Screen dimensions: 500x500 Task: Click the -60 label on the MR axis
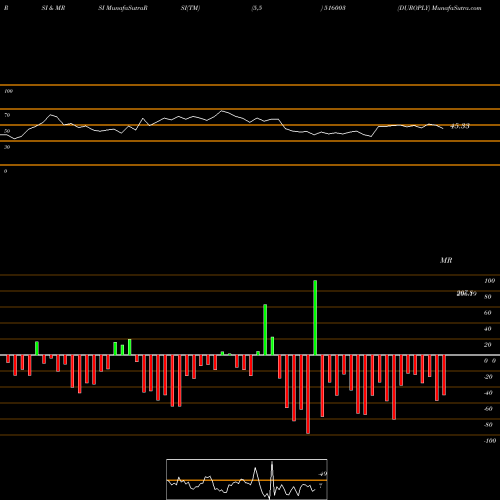pos(488,409)
